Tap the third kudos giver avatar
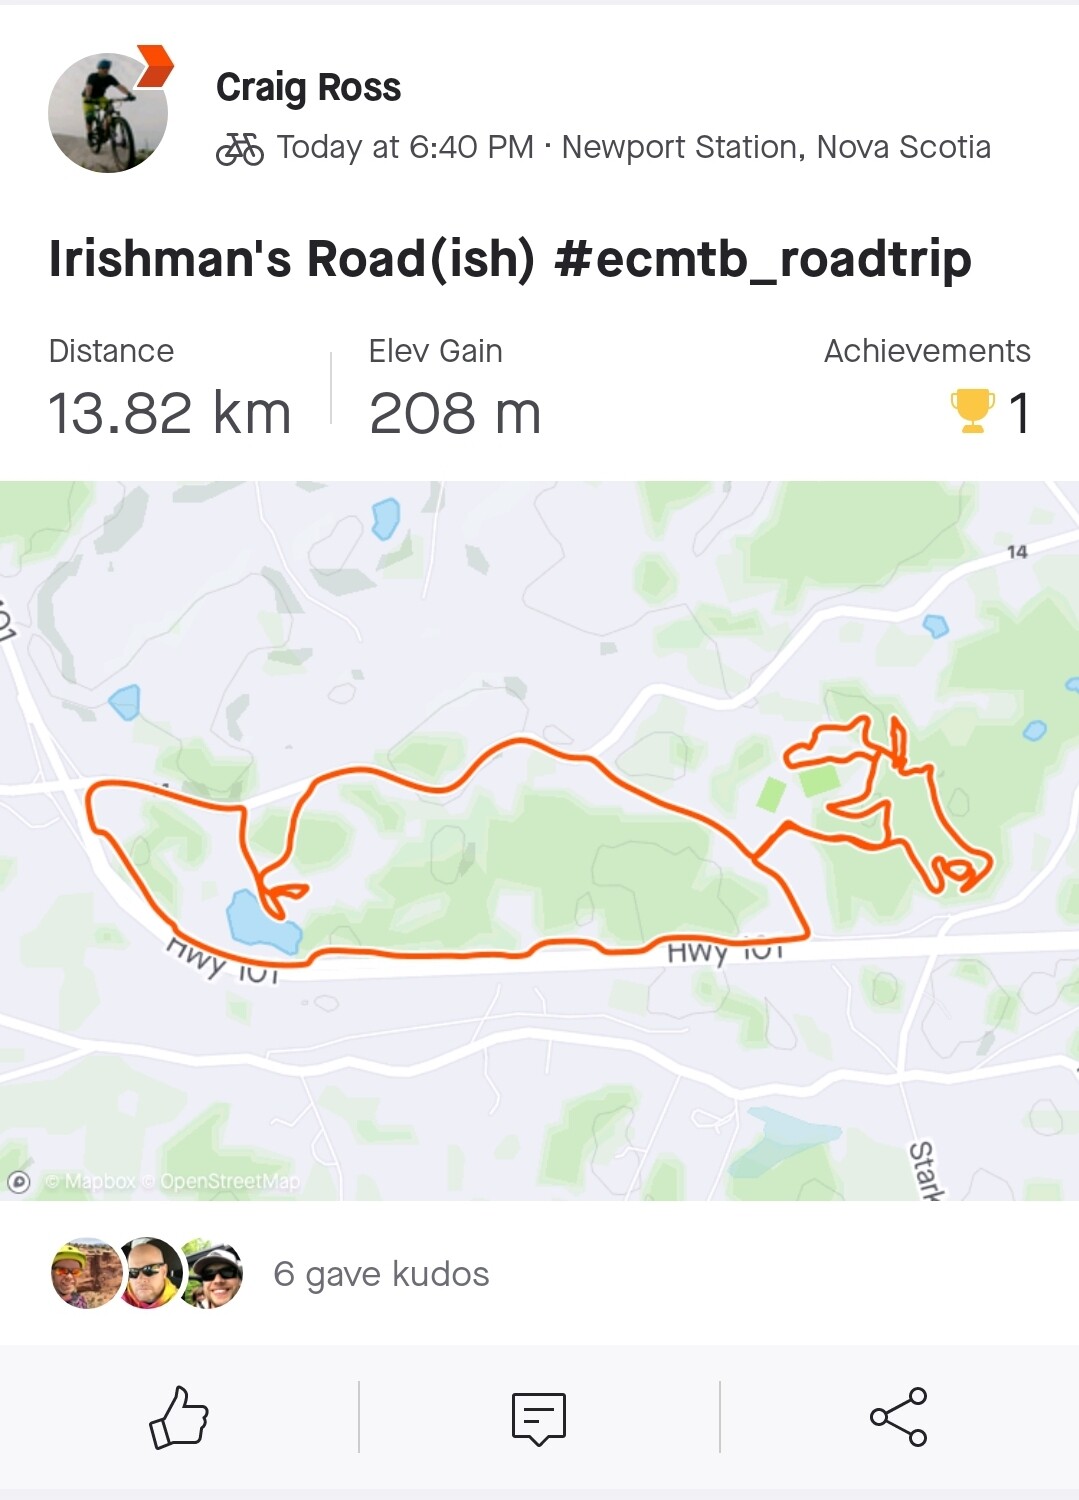 (x=213, y=1274)
